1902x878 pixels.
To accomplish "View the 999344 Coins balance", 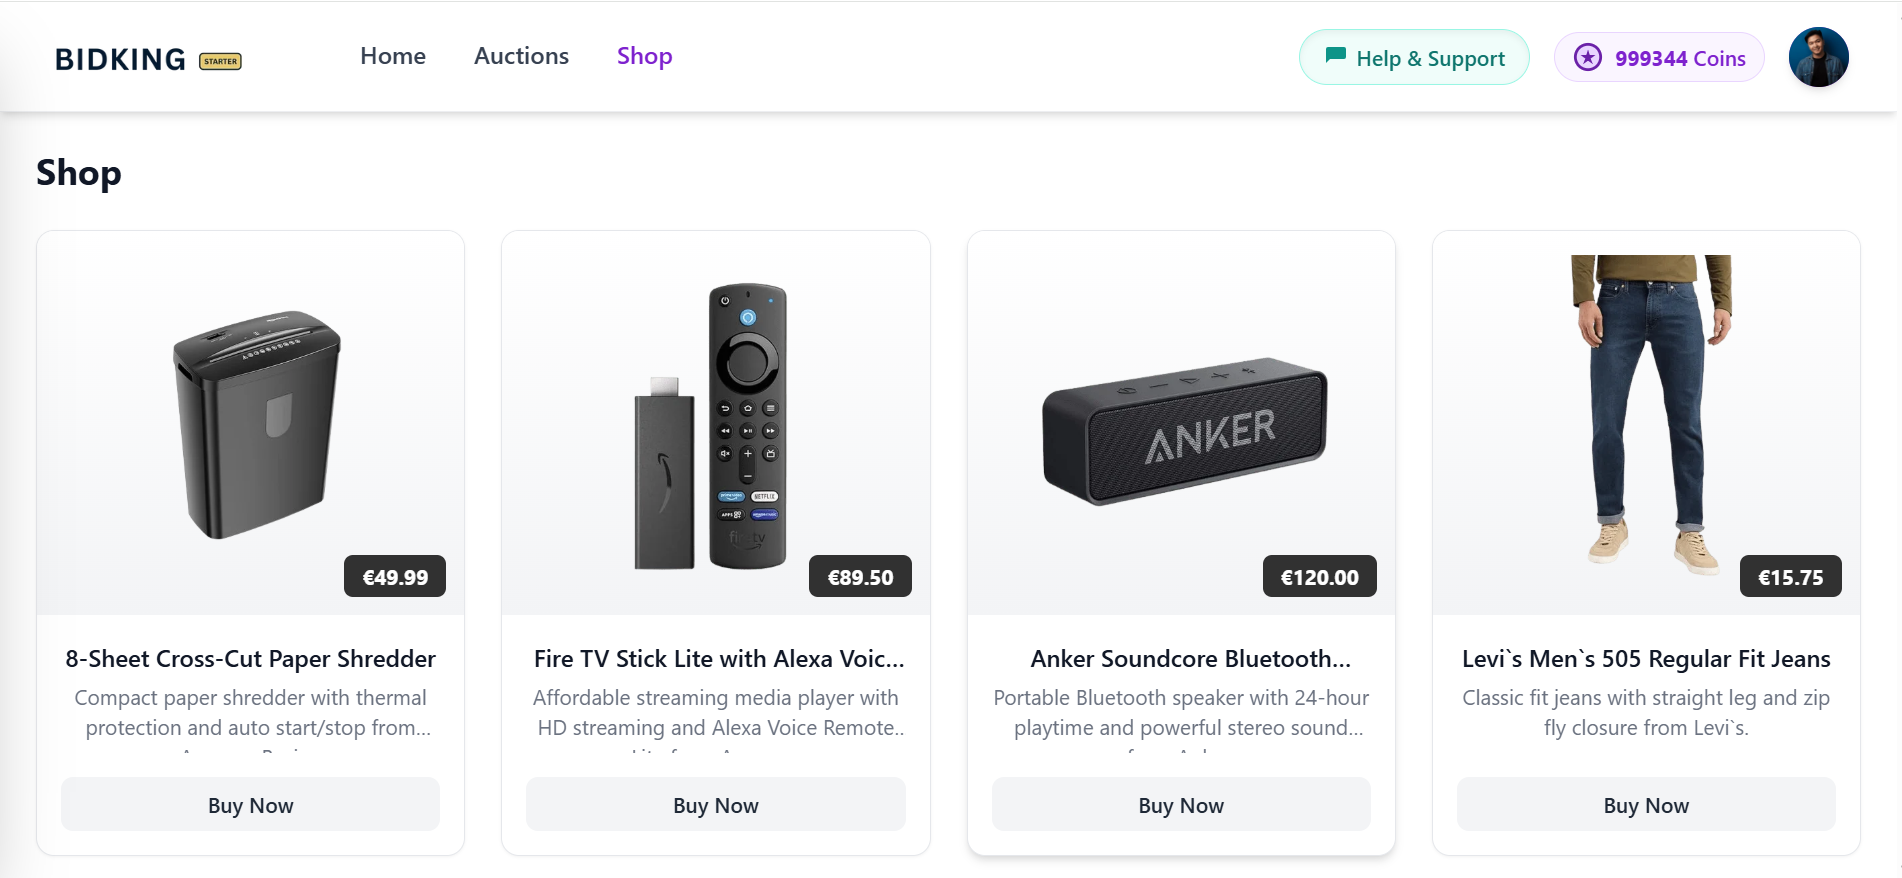I will click(x=1679, y=58).
